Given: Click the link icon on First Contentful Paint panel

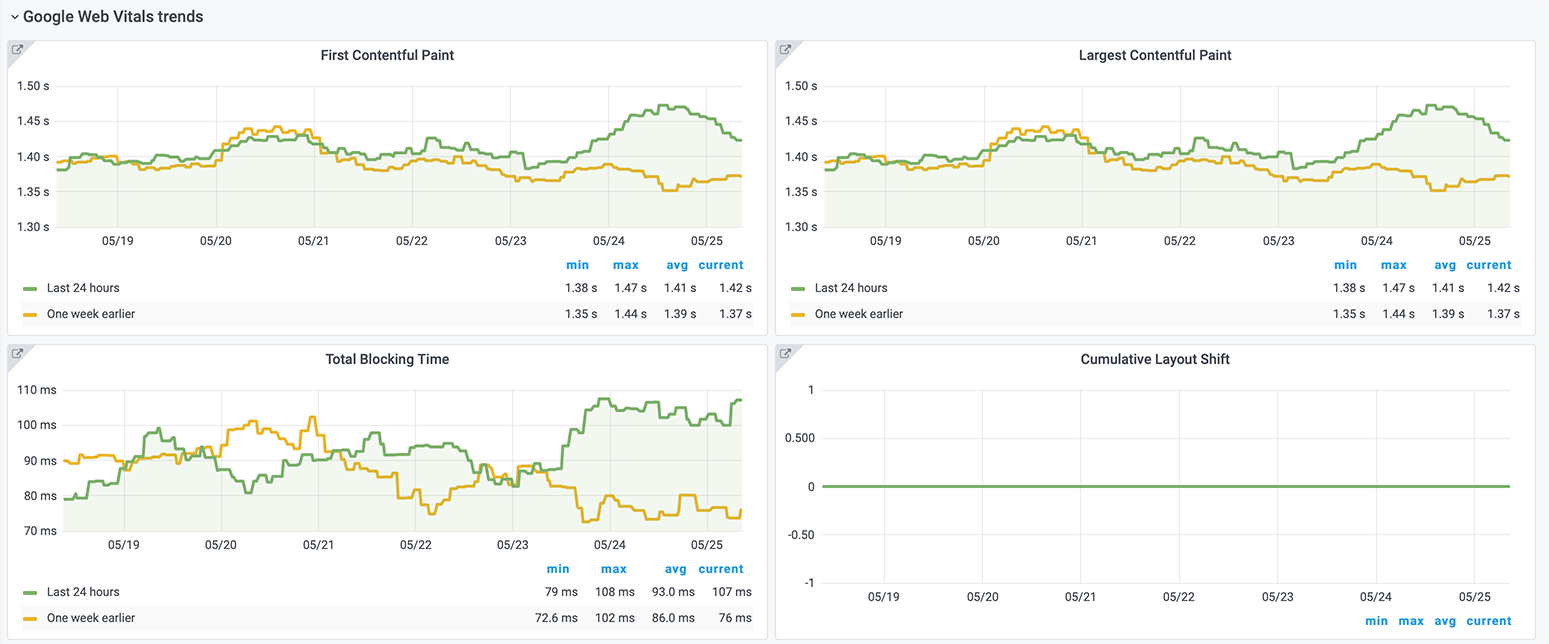Looking at the screenshot, I should 17,50.
